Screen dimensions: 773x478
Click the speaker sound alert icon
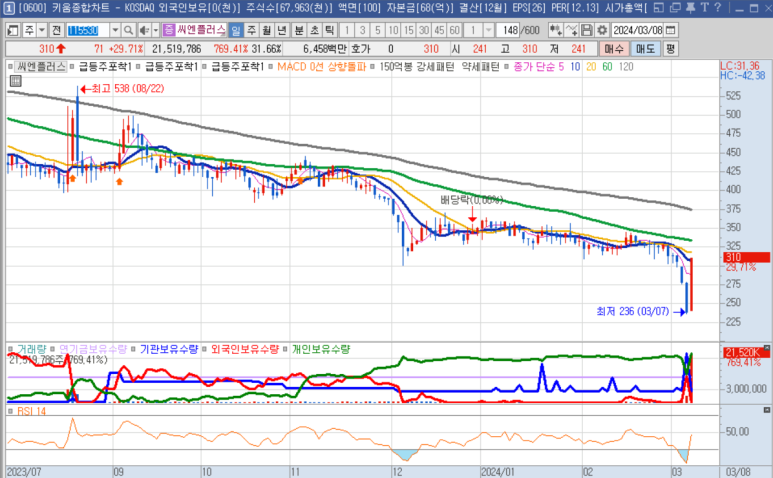[144, 30]
